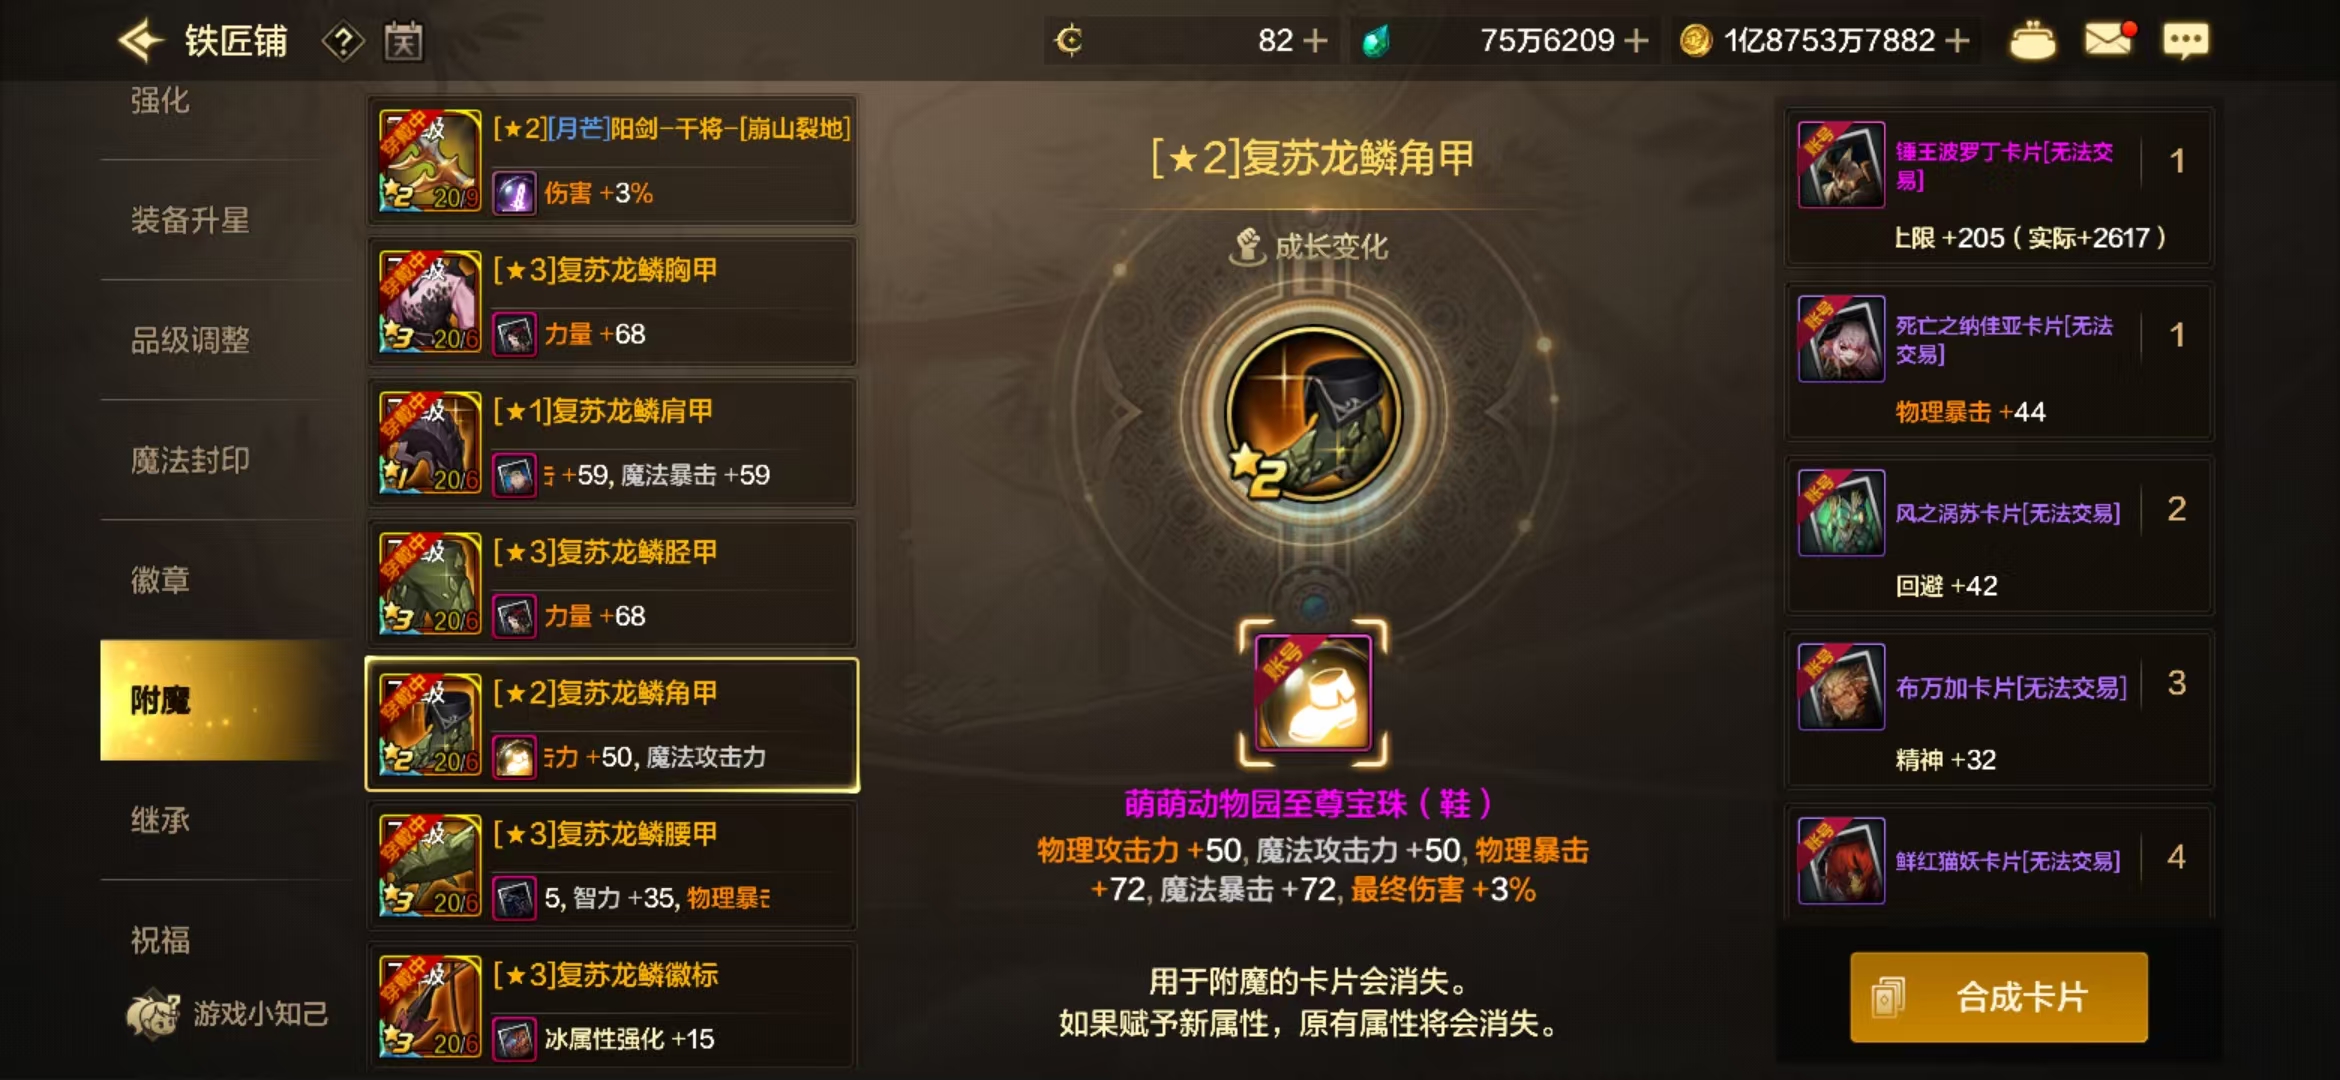2340x1080 pixels.
Task: Click the back arrow beside 铁匠铺
Action: pos(141,40)
